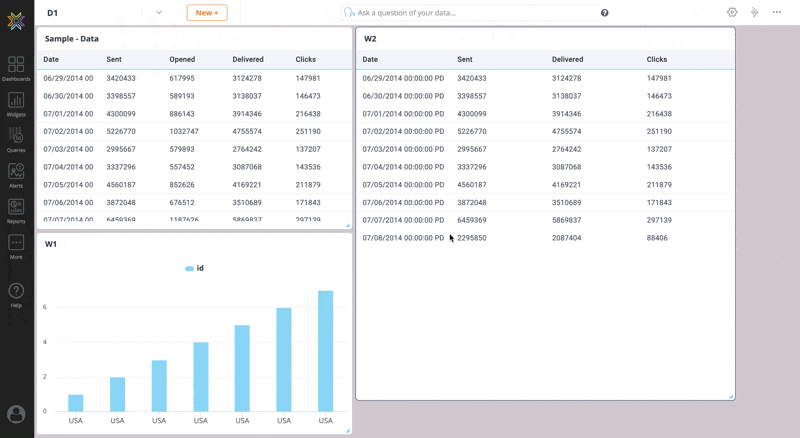Expand the D1 dashboard dropdown
Screen dimensions: 800x438
(159, 12)
